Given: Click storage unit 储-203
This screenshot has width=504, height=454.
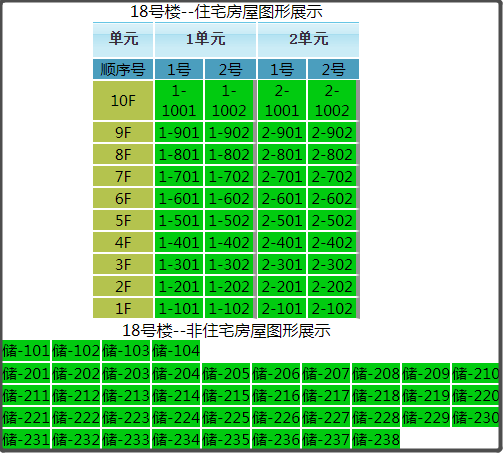Looking at the screenshot, I should coord(126,373).
